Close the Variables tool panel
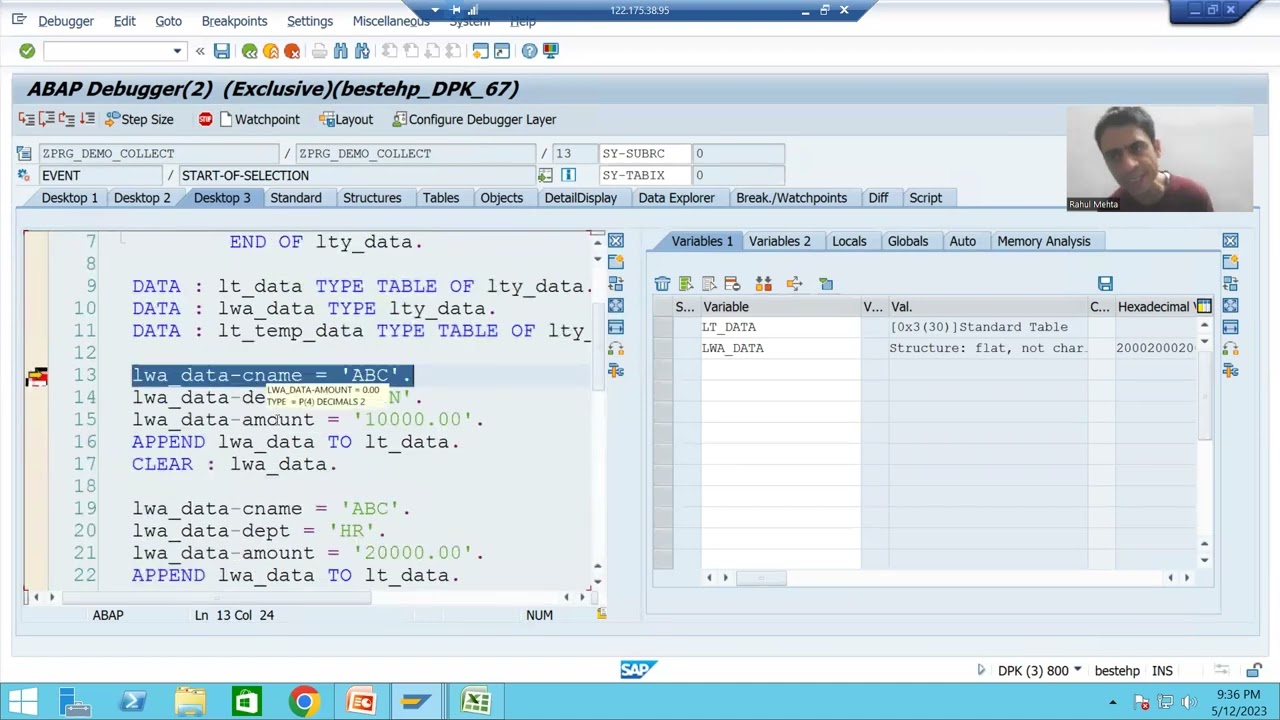 (x=1230, y=241)
